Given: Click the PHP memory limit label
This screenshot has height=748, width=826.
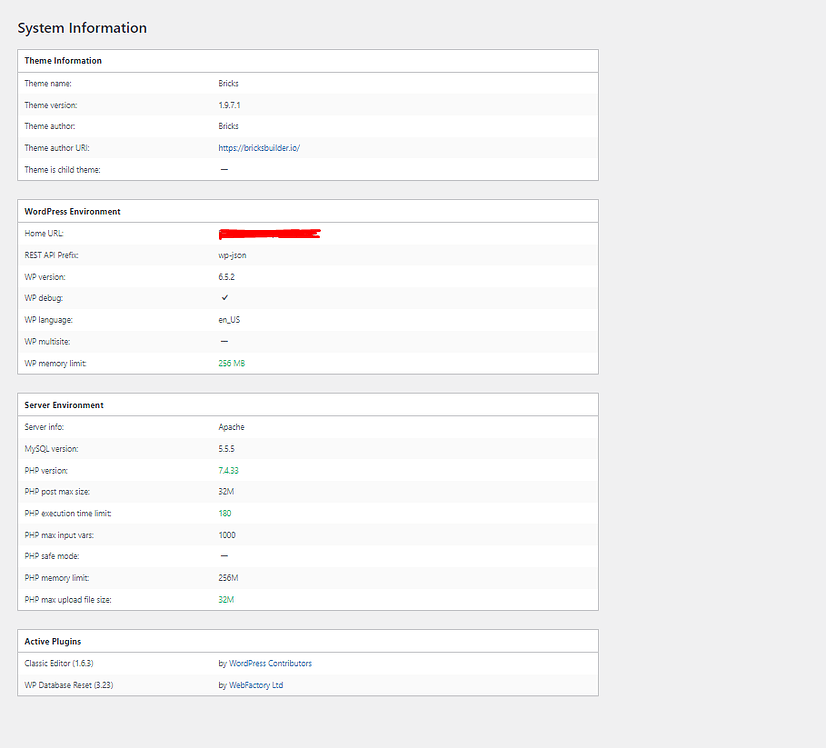Looking at the screenshot, I should coord(57,578).
